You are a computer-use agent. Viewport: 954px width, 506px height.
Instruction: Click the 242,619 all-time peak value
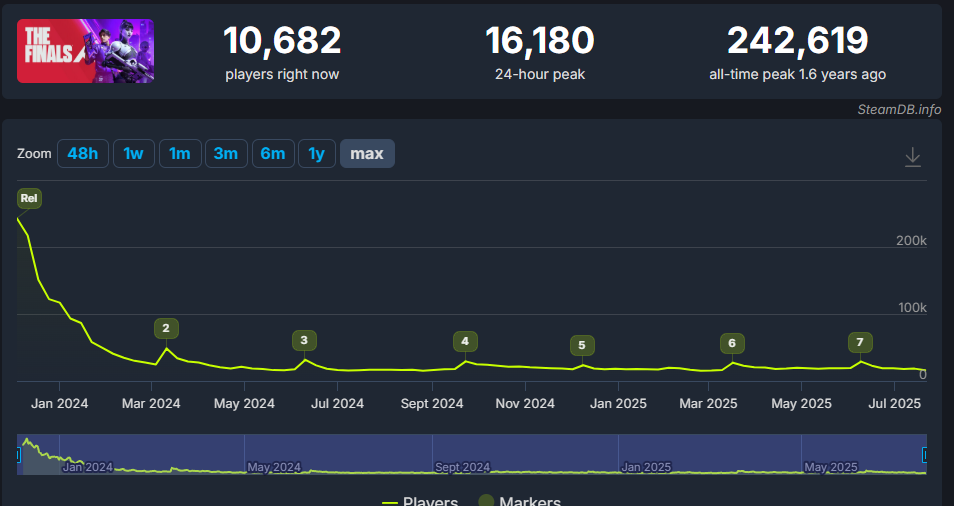click(x=798, y=41)
